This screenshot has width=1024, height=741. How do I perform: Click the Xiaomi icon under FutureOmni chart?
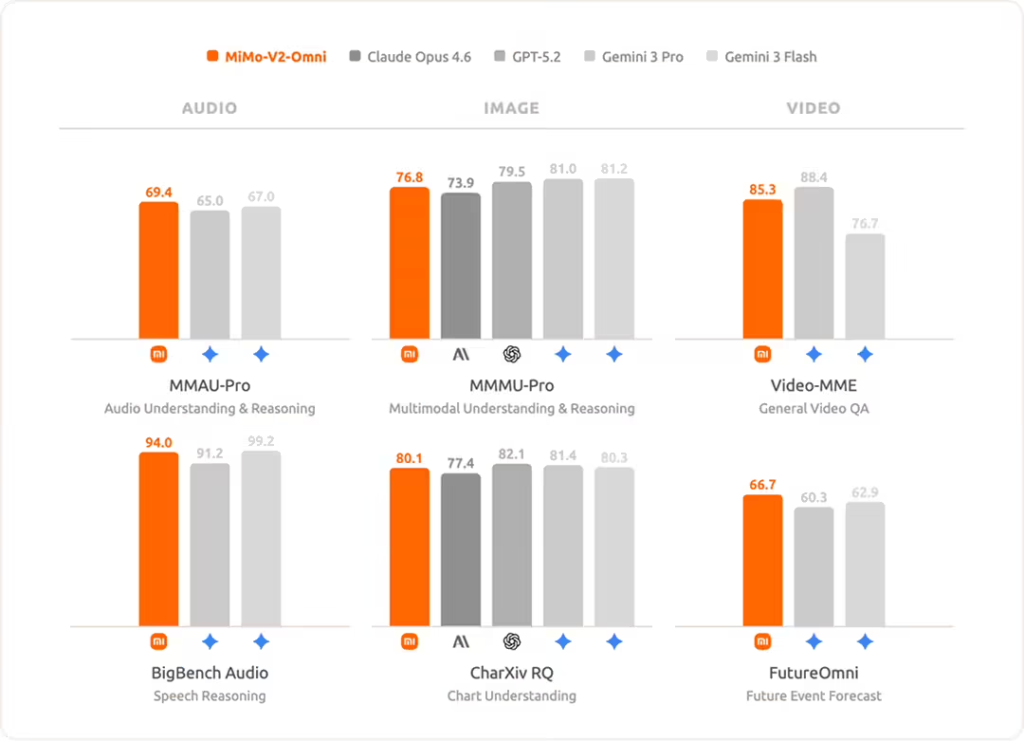click(x=762, y=641)
